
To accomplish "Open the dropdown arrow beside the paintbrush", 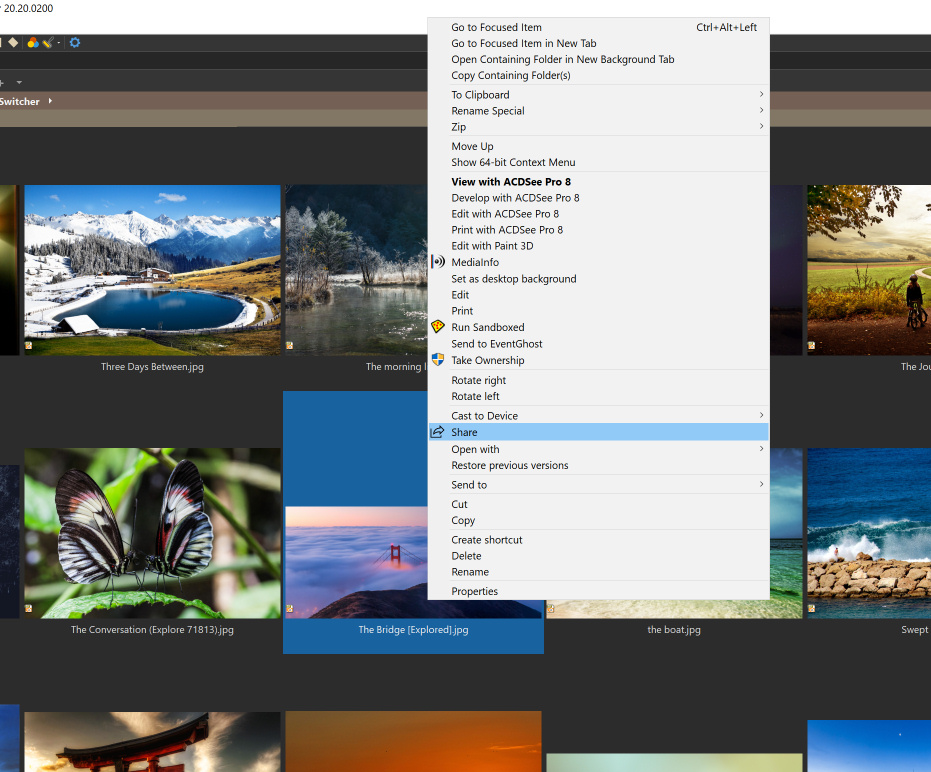I will click(59, 43).
